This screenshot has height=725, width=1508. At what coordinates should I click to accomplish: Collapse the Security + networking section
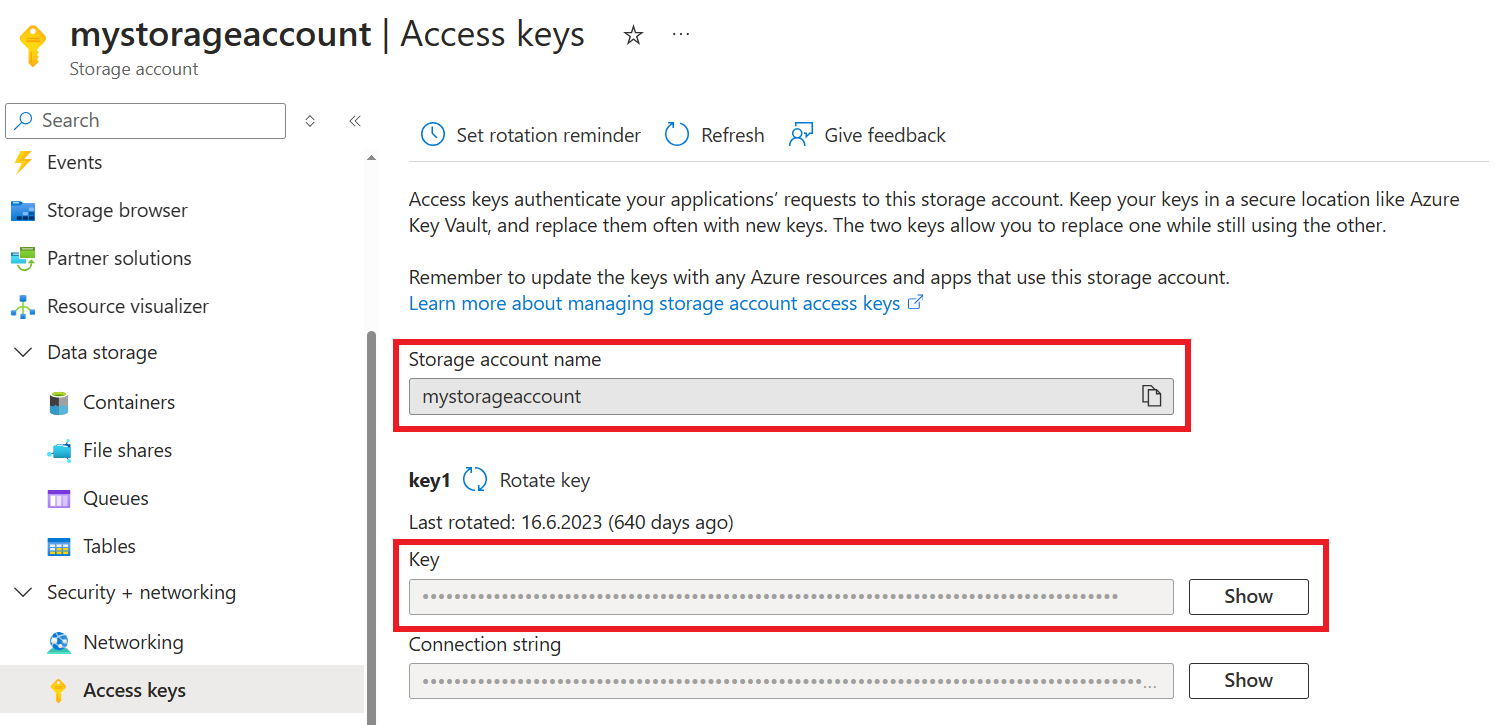coord(23,592)
